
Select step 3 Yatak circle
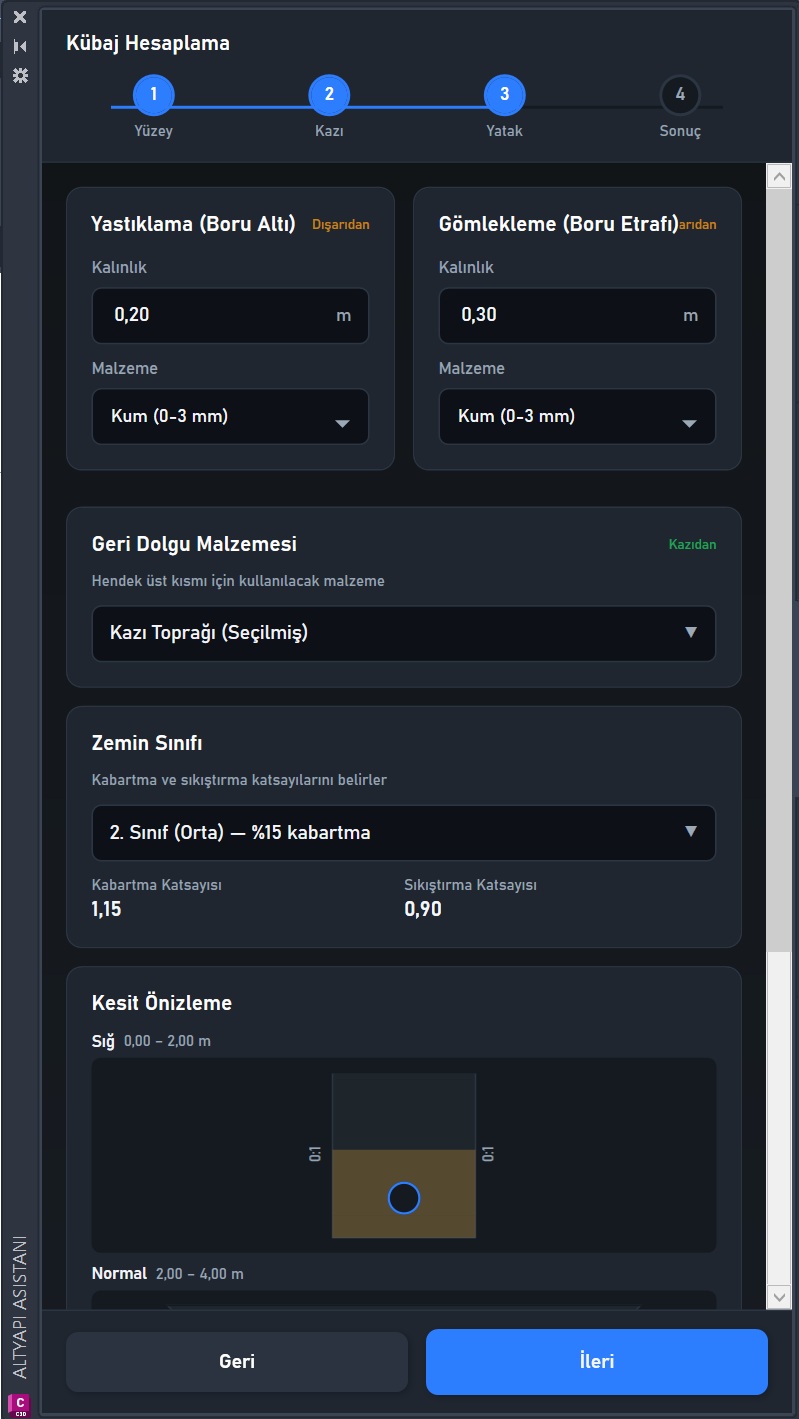[x=505, y=95]
